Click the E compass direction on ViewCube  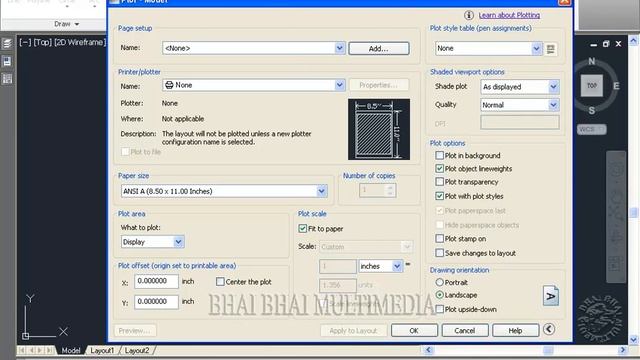pos(616,86)
